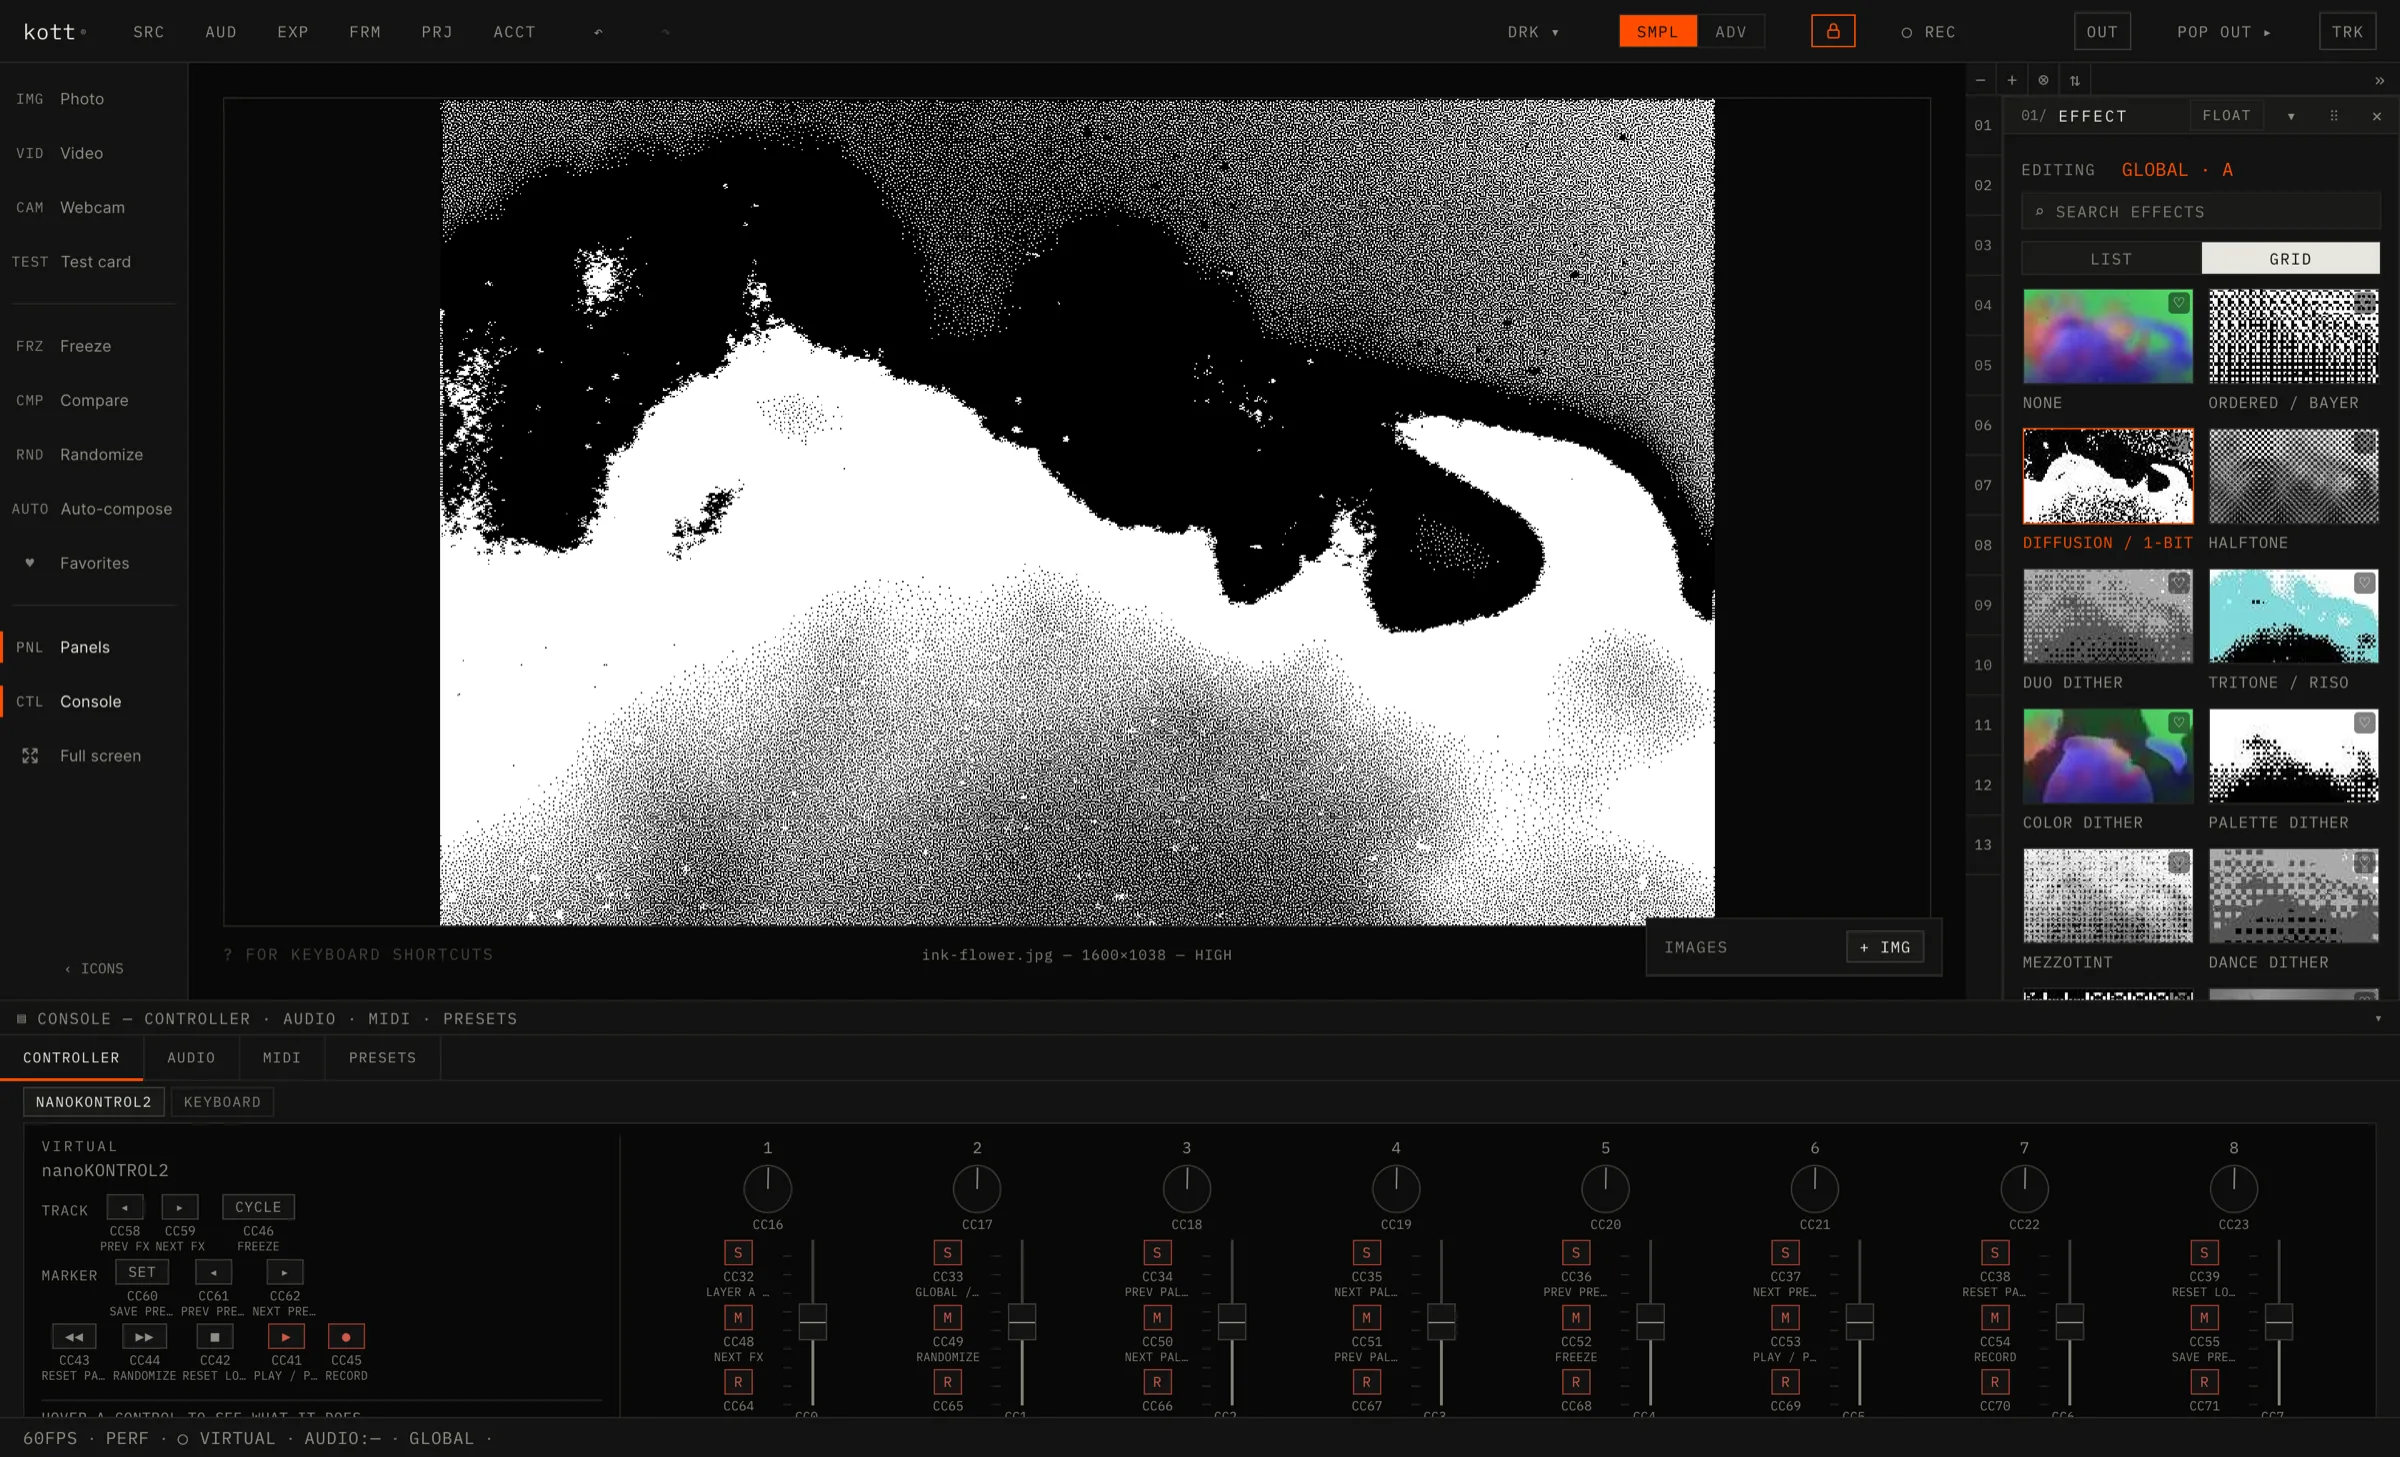Favorite the NONE effect via its heart

pyautogui.click(x=2179, y=303)
